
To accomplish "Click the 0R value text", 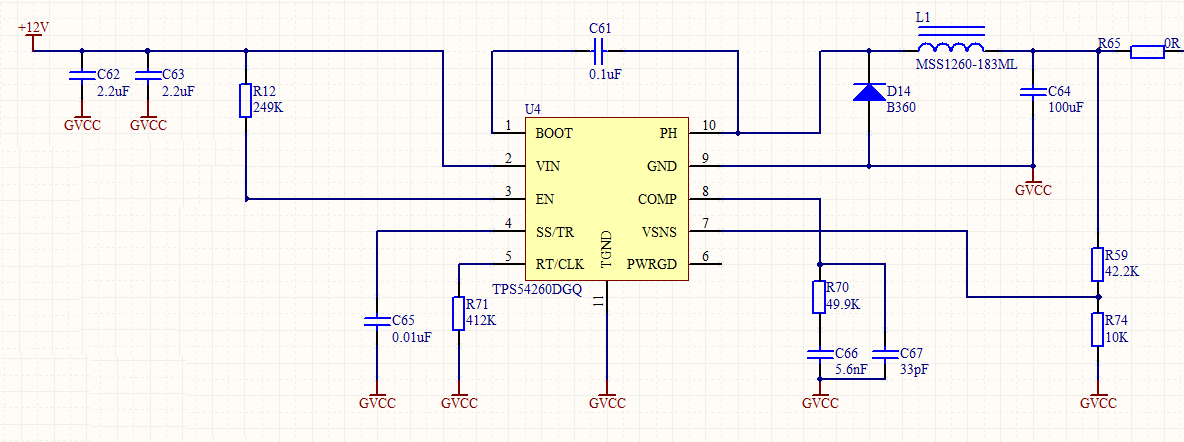I will [1172, 44].
